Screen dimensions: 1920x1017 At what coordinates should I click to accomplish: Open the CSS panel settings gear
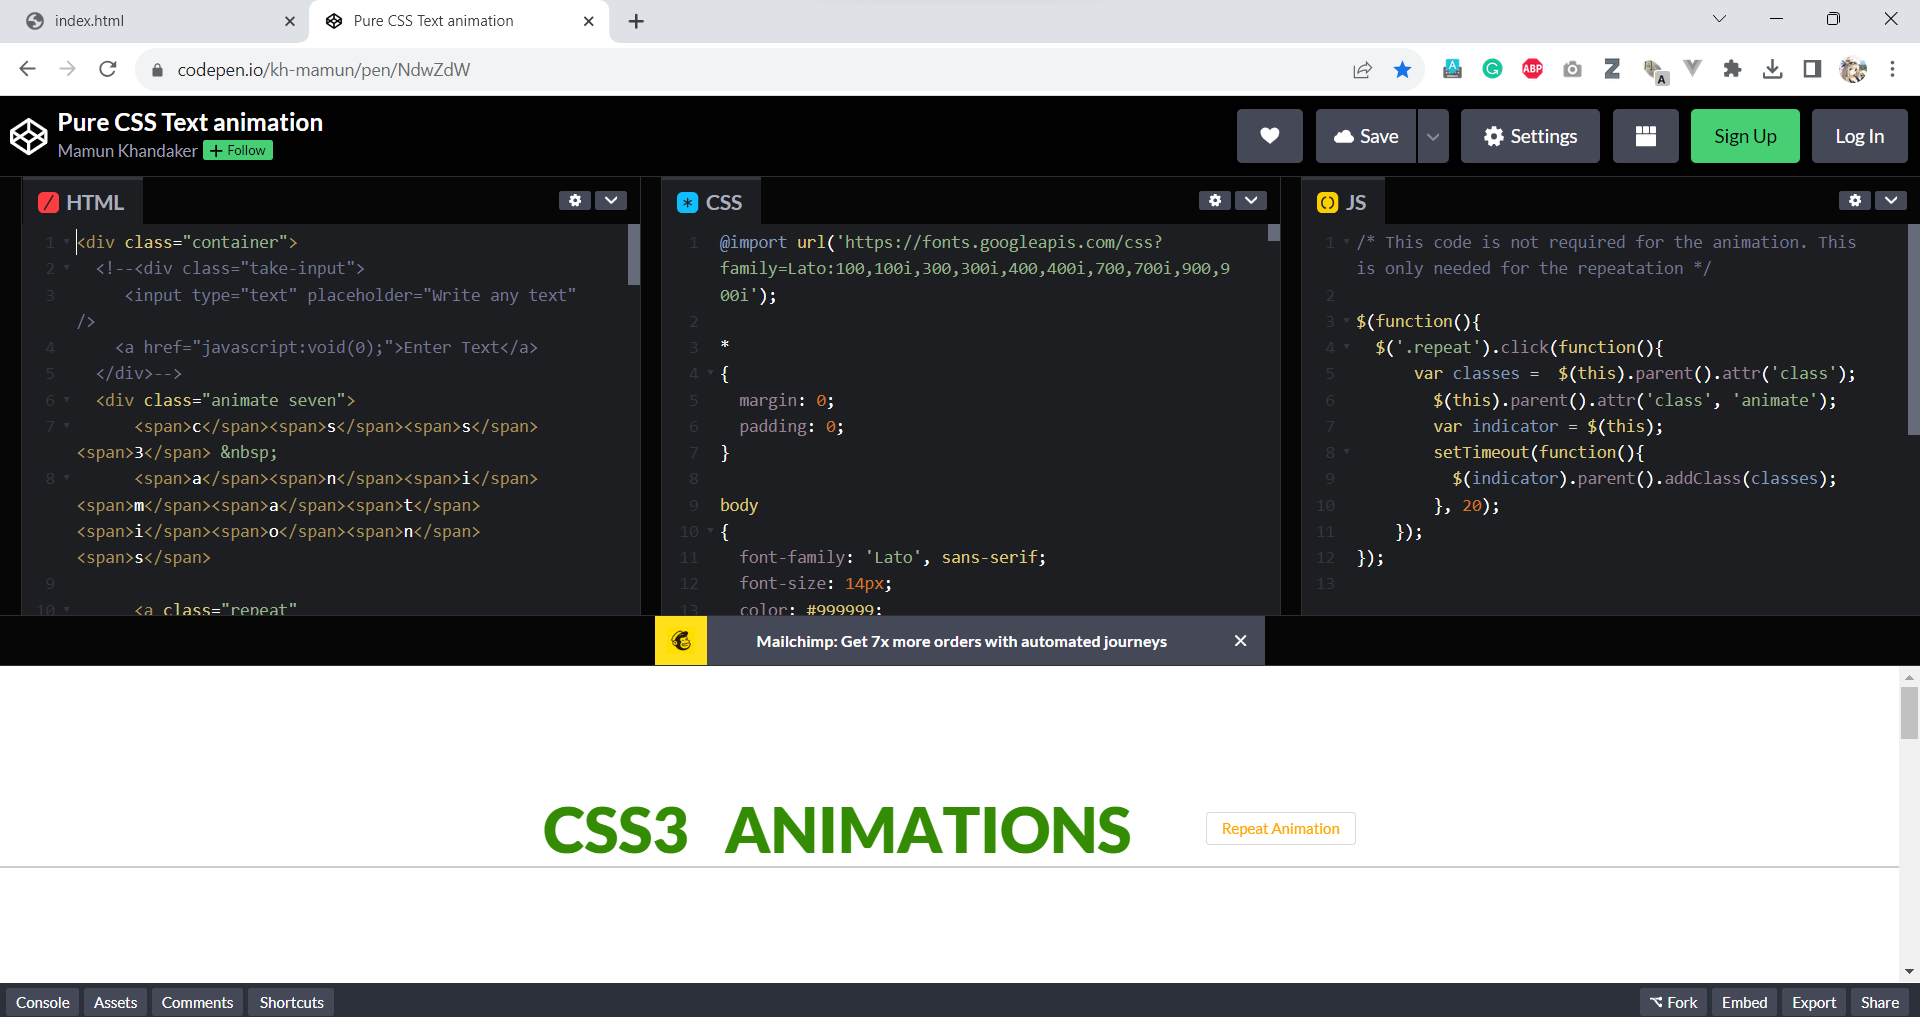pos(1214,200)
